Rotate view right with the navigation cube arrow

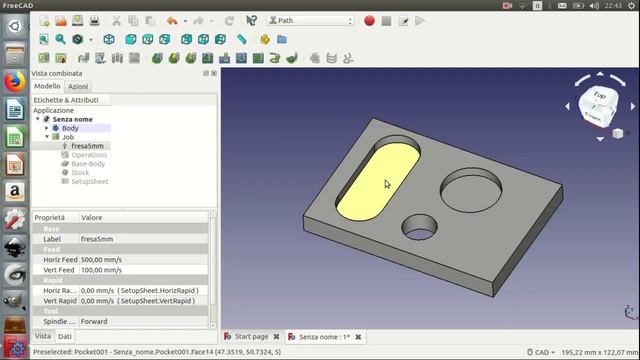point(633,106)
